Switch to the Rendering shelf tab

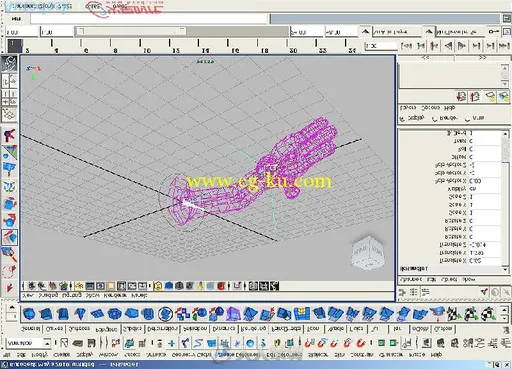253,329
